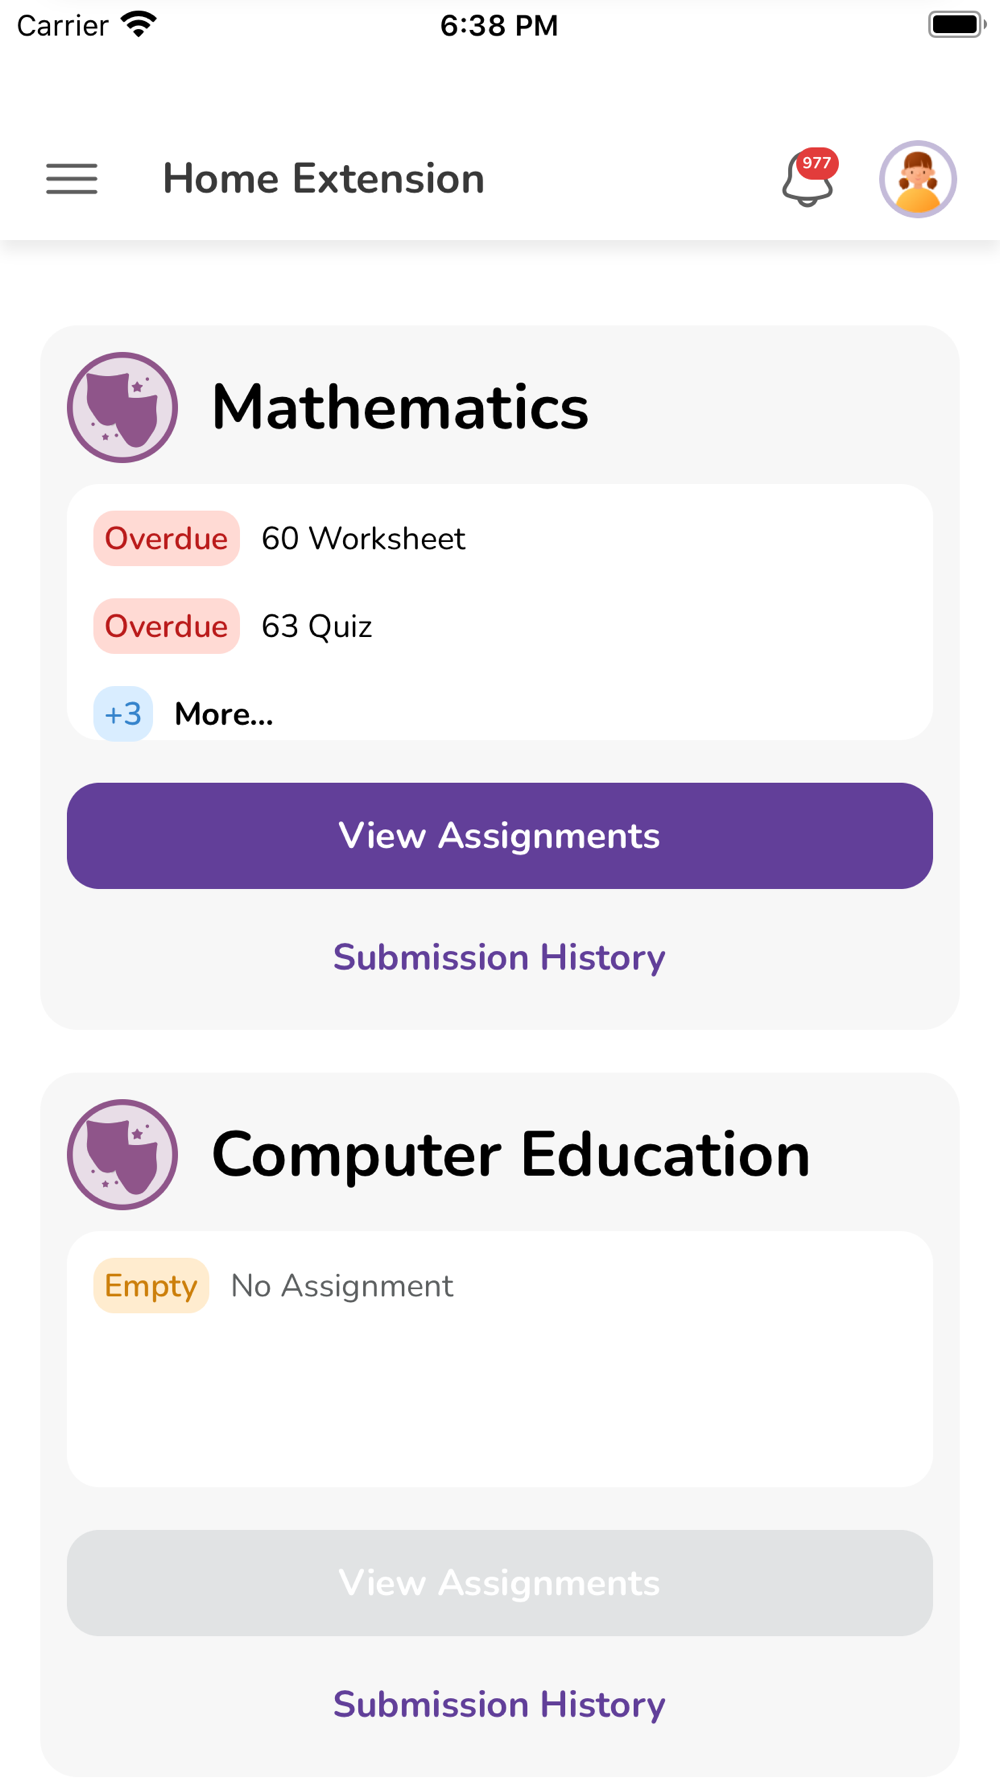Open Computer Education Submission History

click(x=500, y=1704)
